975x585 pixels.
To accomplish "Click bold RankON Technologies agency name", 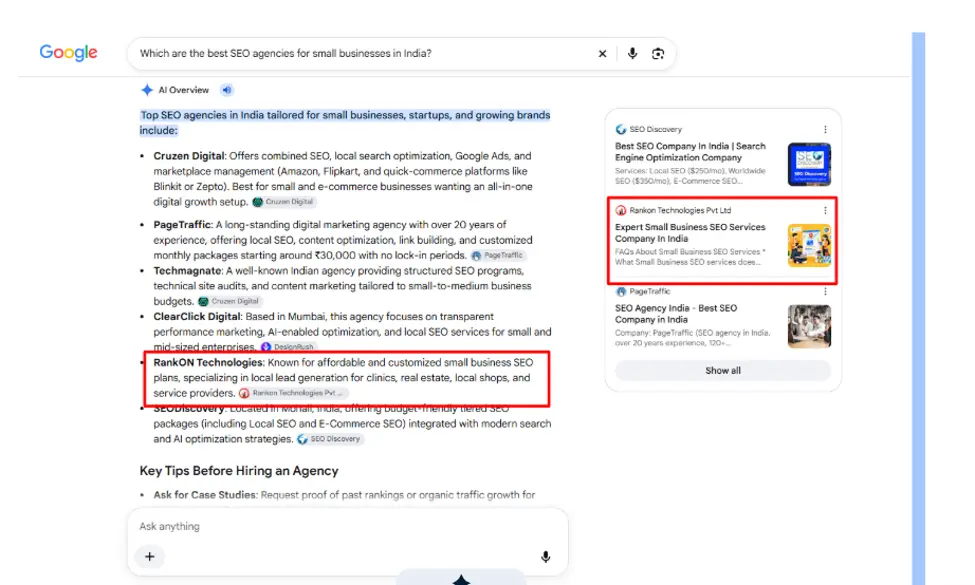I will [209, 362].
